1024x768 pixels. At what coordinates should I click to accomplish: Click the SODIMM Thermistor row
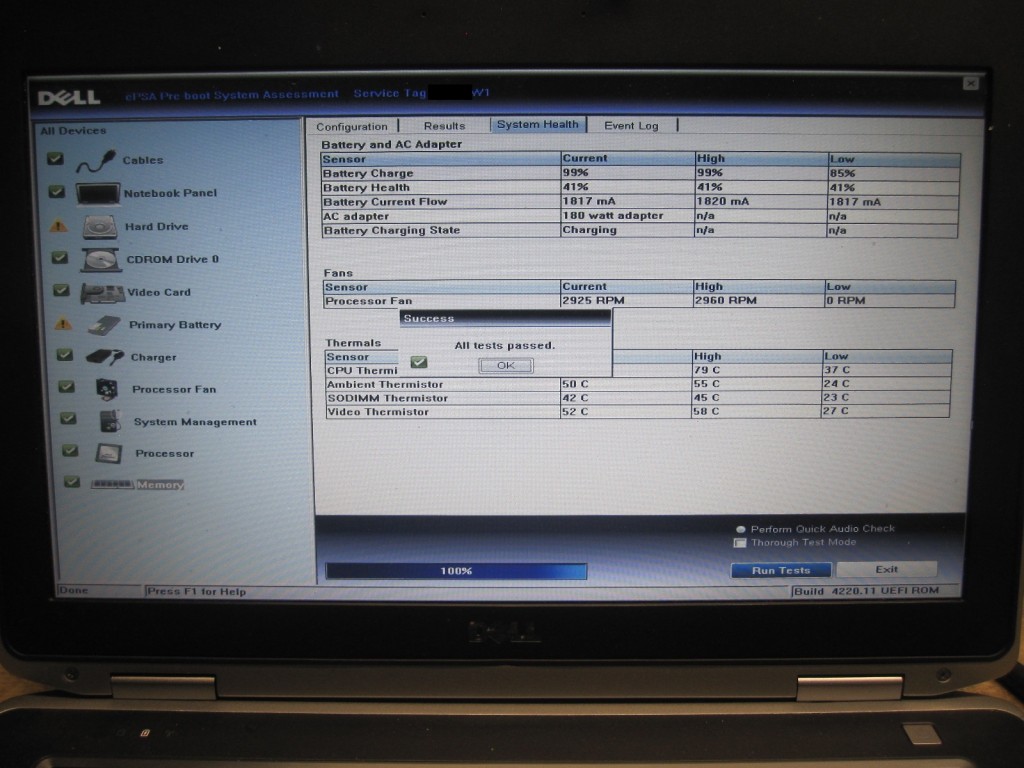coord(637,398)
